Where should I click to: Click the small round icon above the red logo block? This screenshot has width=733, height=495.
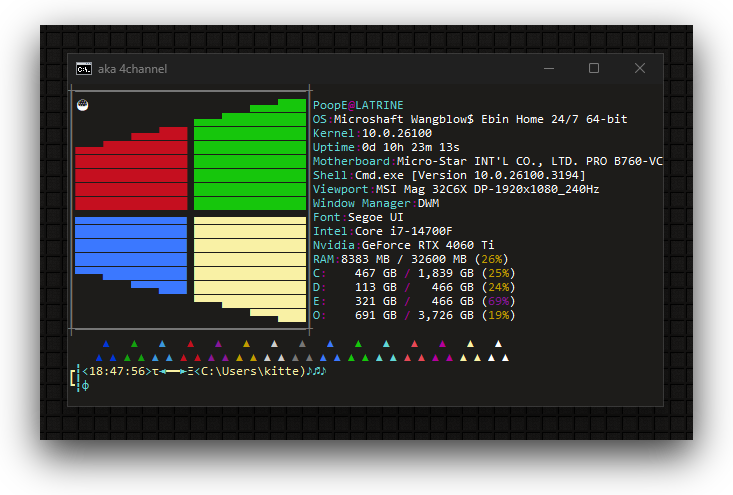click(82, 105)
